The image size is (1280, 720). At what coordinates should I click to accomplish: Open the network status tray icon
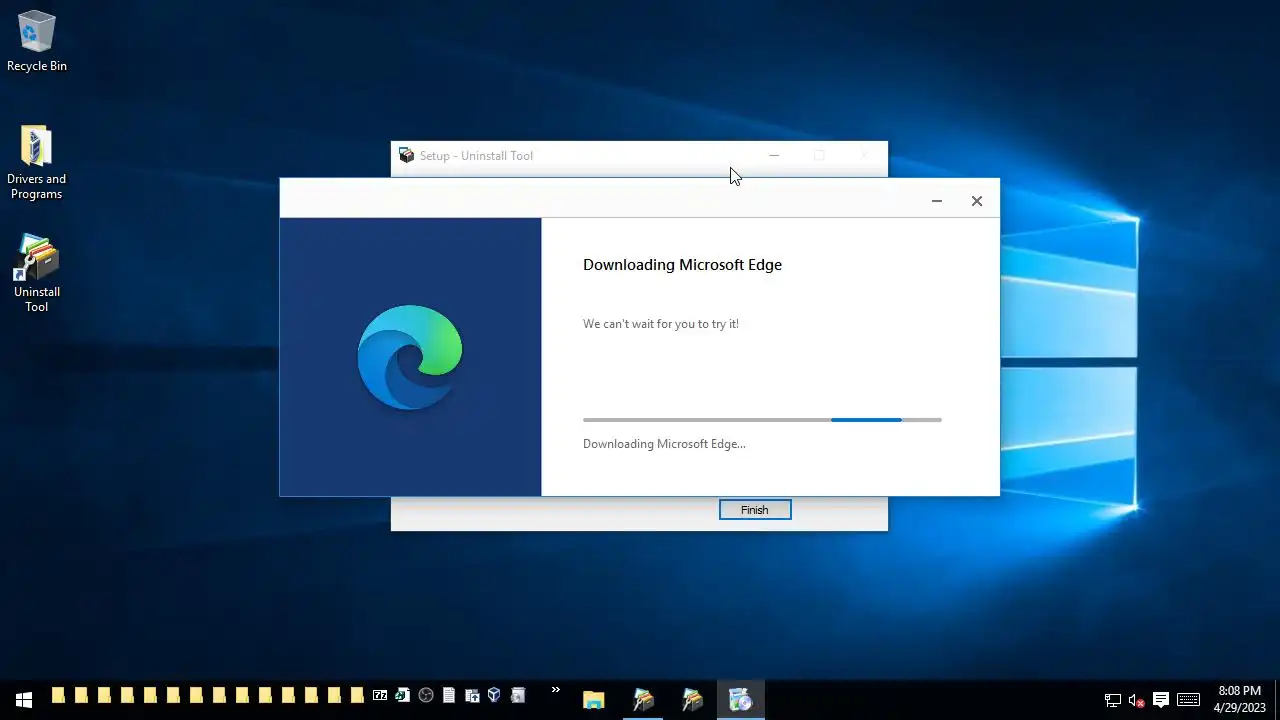coord(1112,700)
